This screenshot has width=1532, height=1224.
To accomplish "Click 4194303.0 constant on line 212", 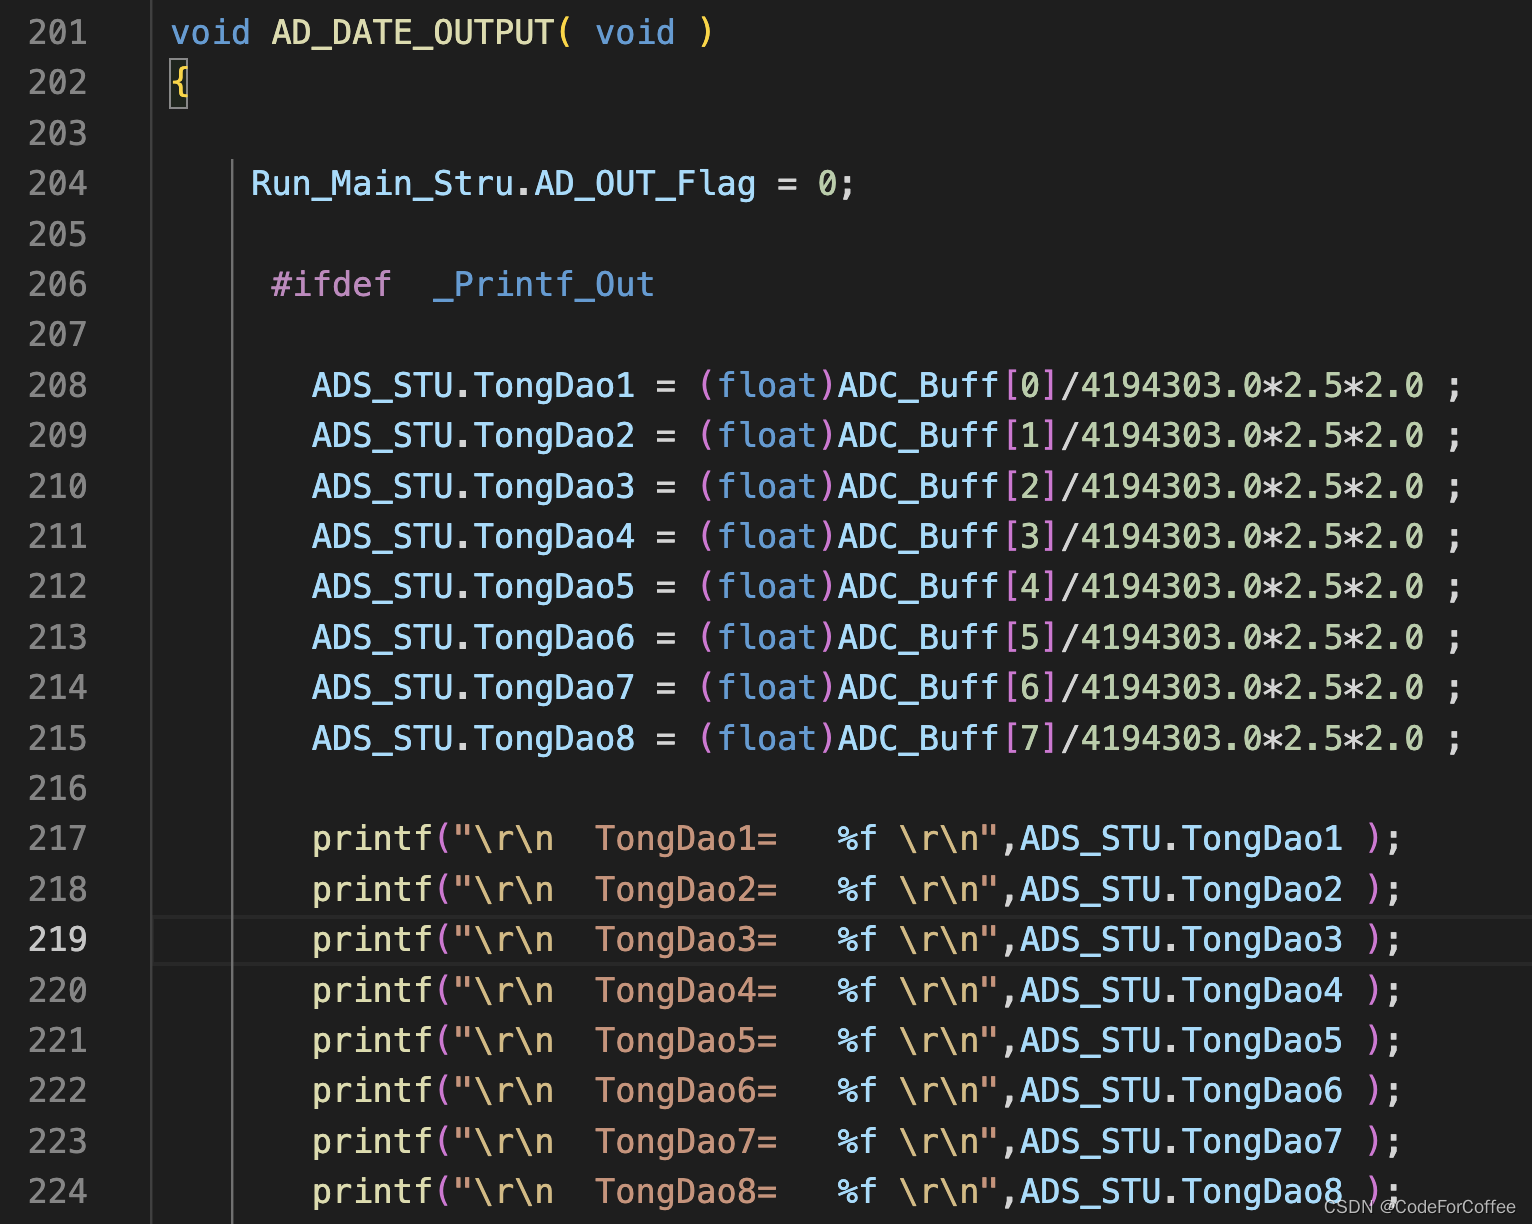I will click(x=1171, y=587).
